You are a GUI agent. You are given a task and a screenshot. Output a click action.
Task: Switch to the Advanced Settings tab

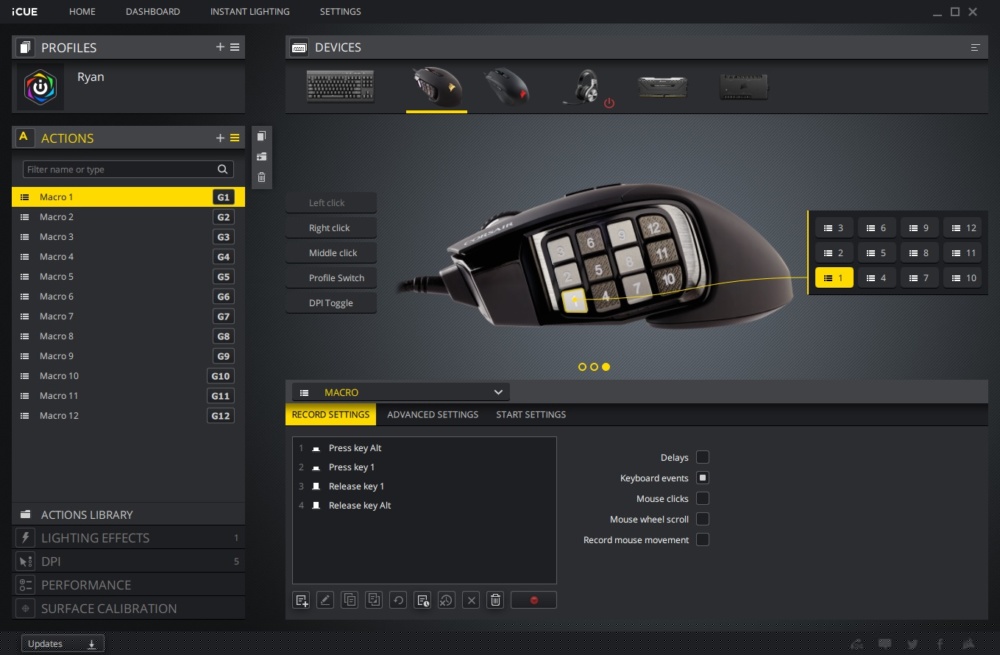(432, 415)
